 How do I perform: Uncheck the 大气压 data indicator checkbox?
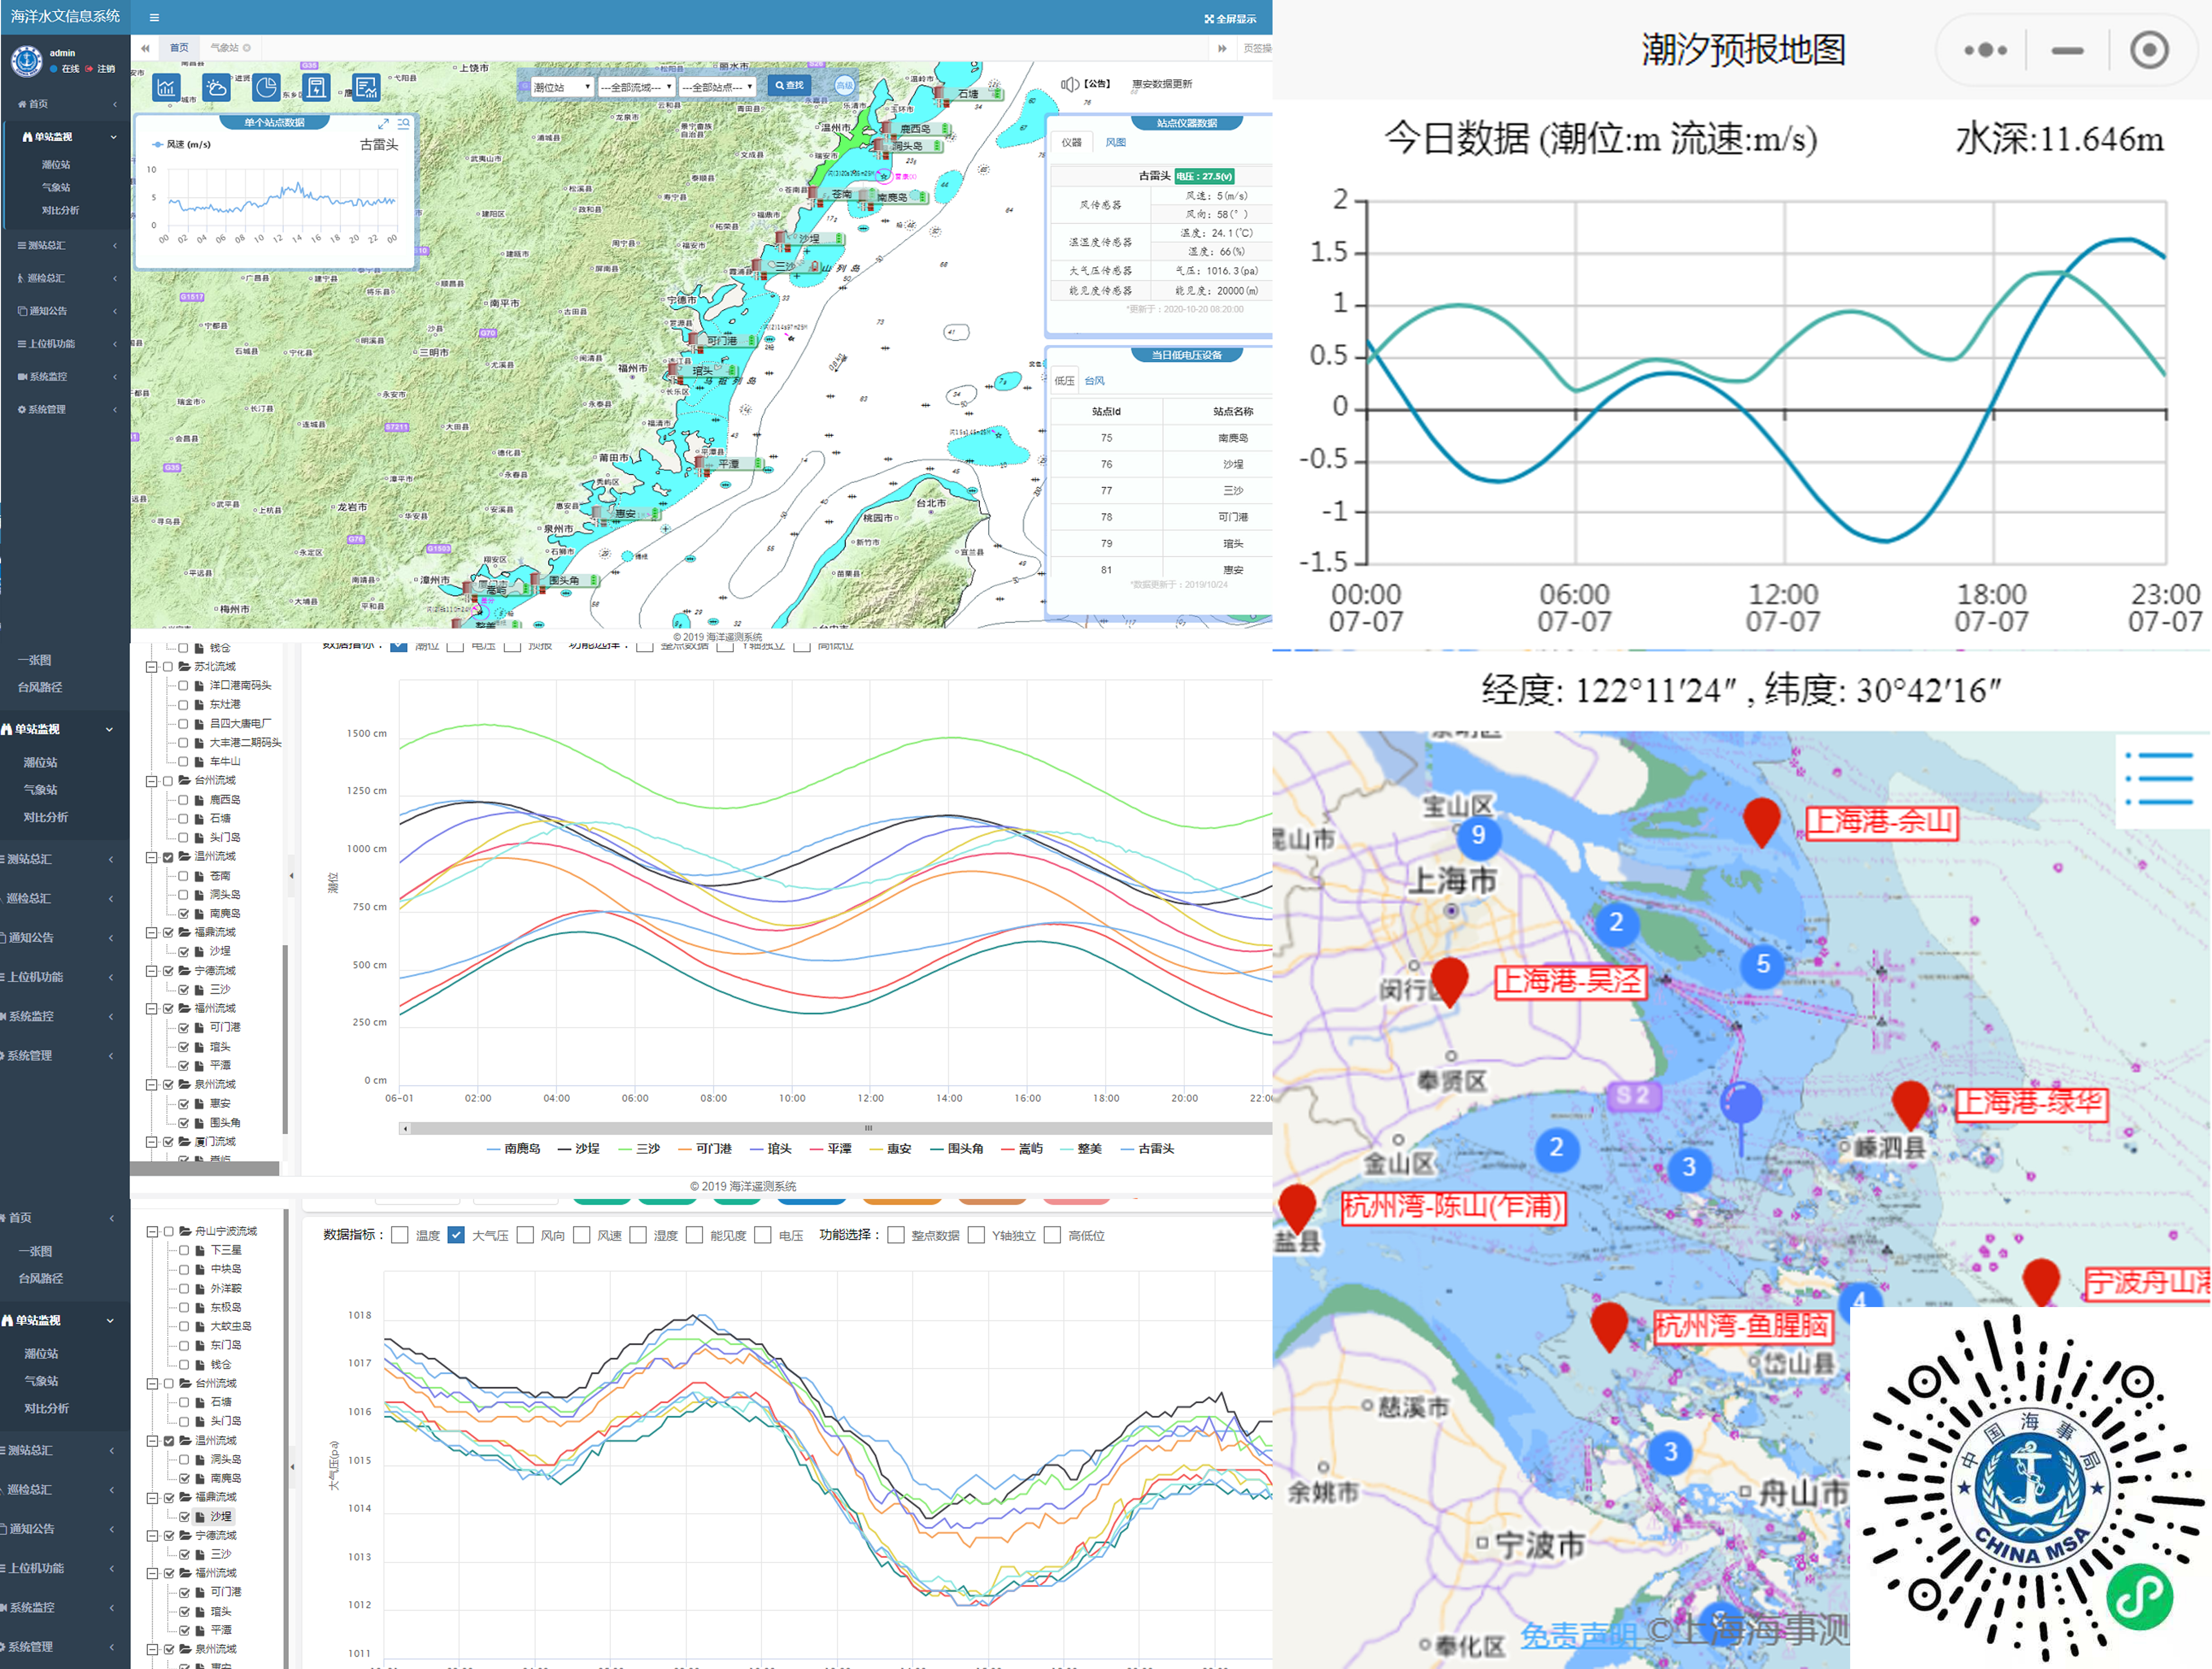click(x=456, y=1235)
